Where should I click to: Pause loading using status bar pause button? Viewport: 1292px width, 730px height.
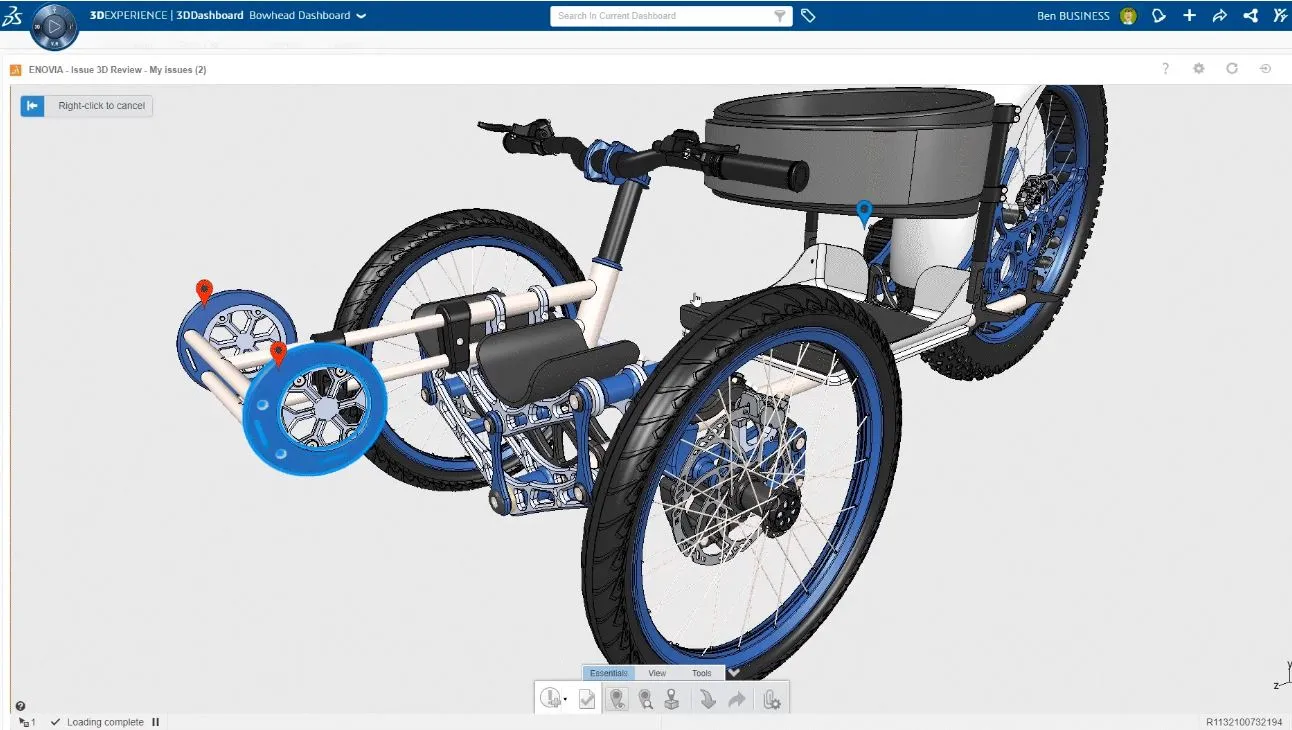pyautogui.click(x=156, y=722)
